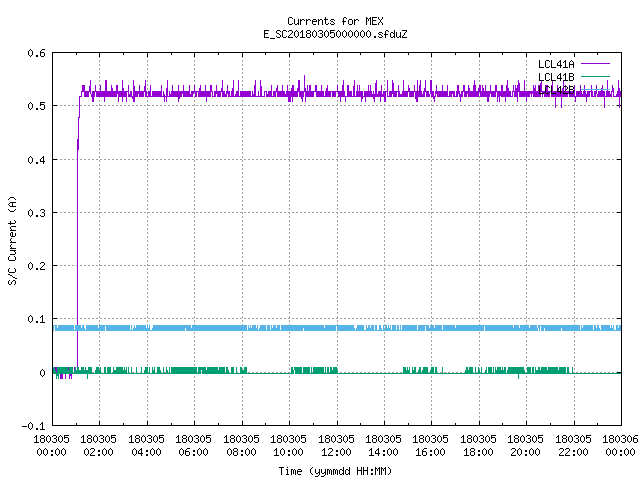The width and height of the screenshot is (640, 480).
Task: Click the x-axis label 180305 02:00
Action: tap(98, 446)
